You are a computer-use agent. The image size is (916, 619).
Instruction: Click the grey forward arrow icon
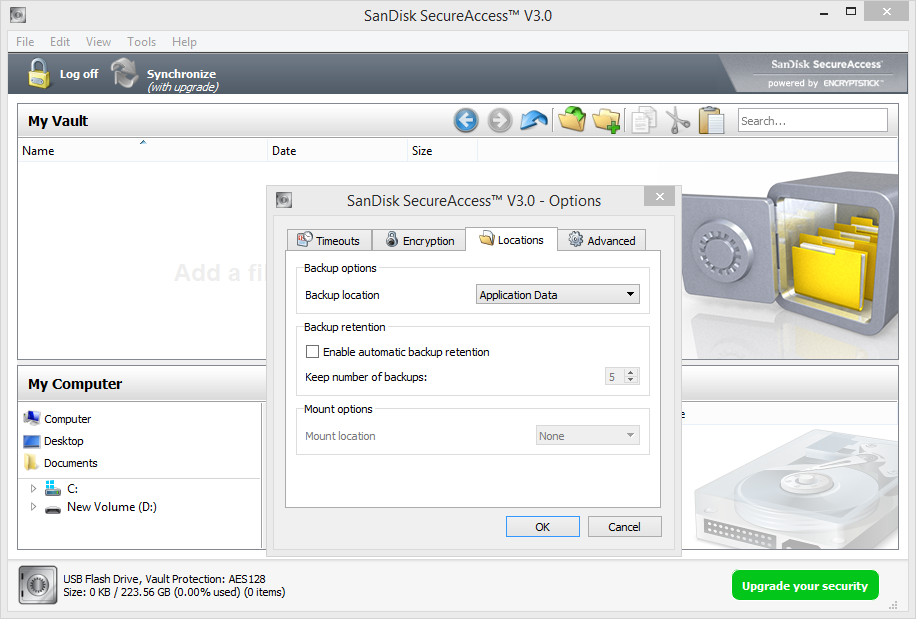500,121
